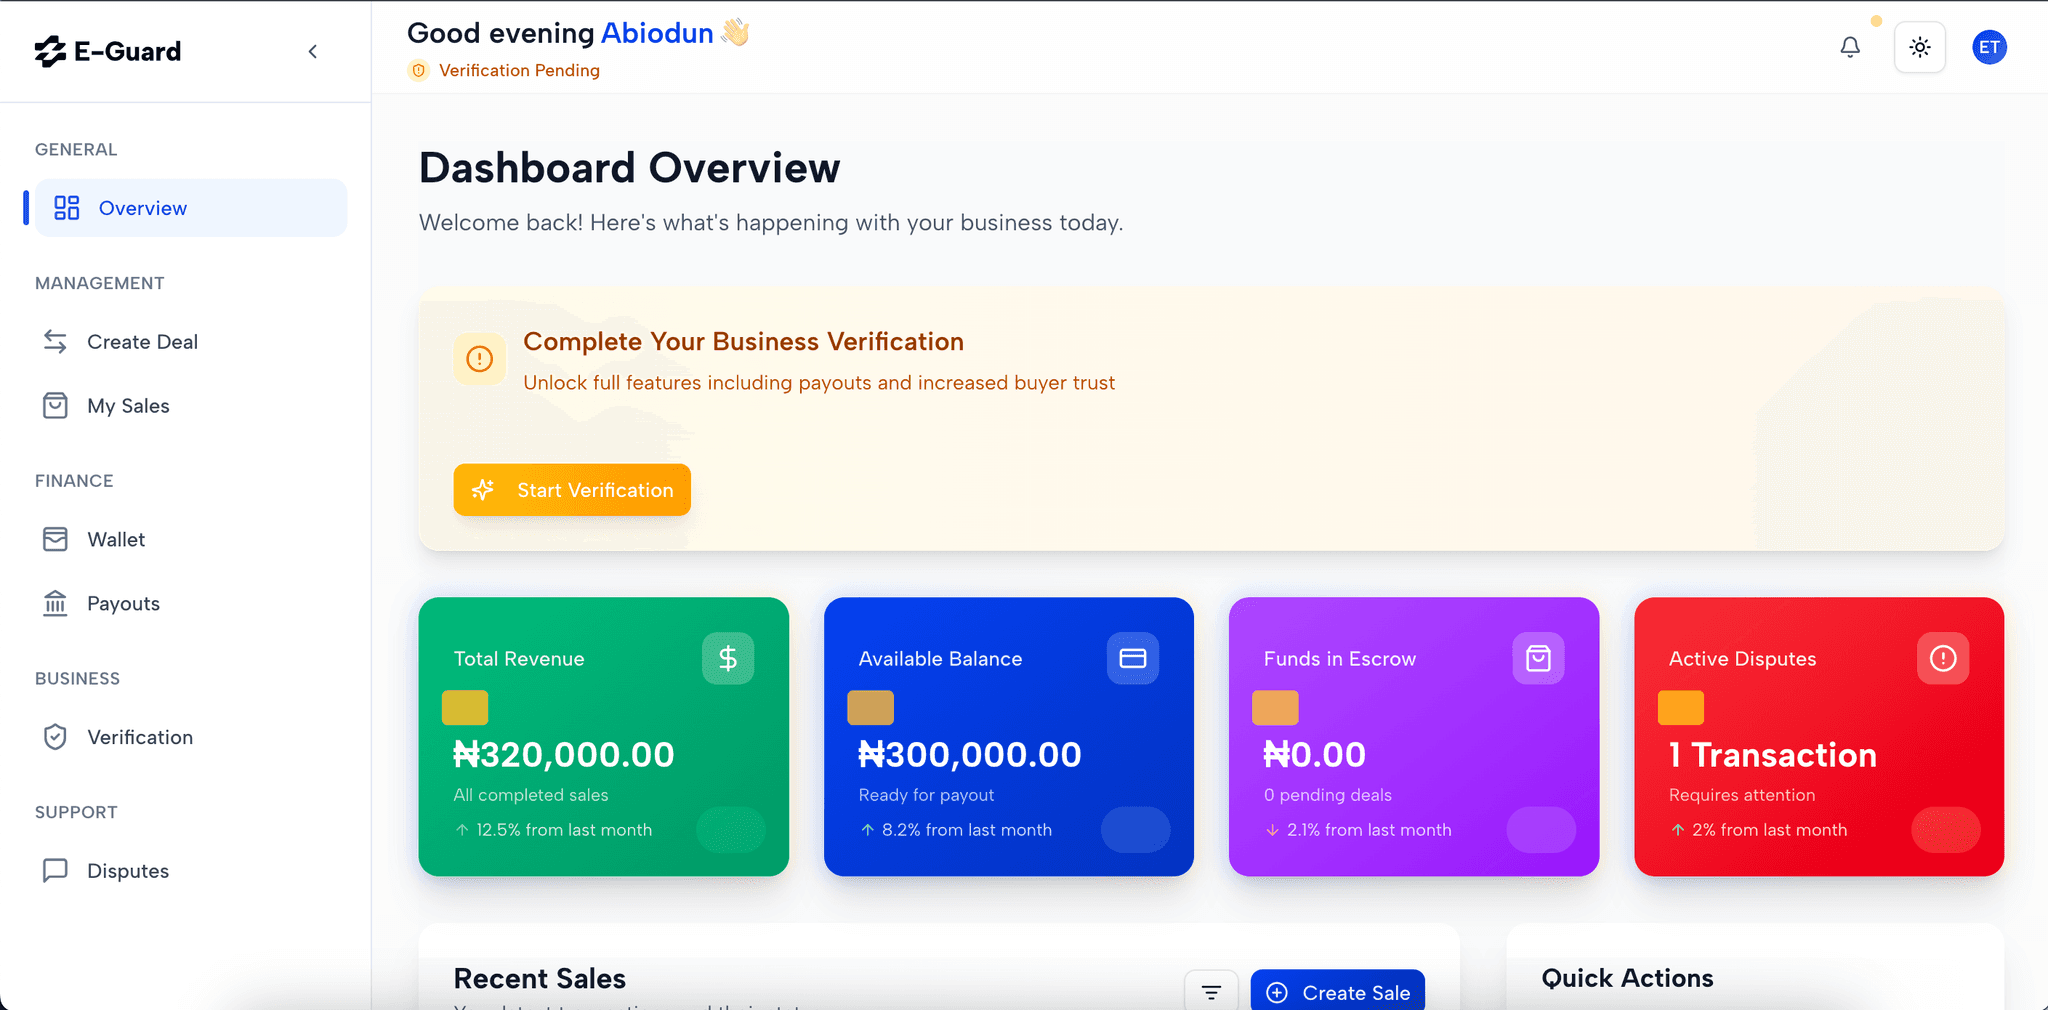The width and height of the screenshot is (2048, 1010).
Task: Open the Wallet section
Action: coord(116,540)
